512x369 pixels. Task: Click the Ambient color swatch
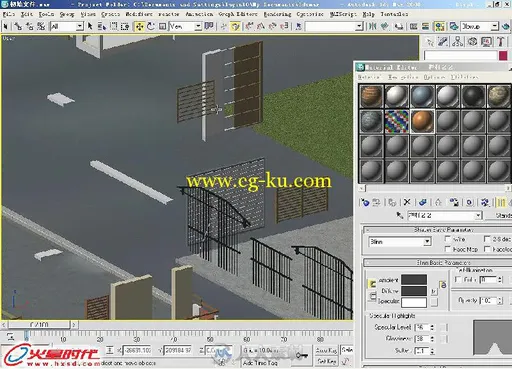[414, 279]
